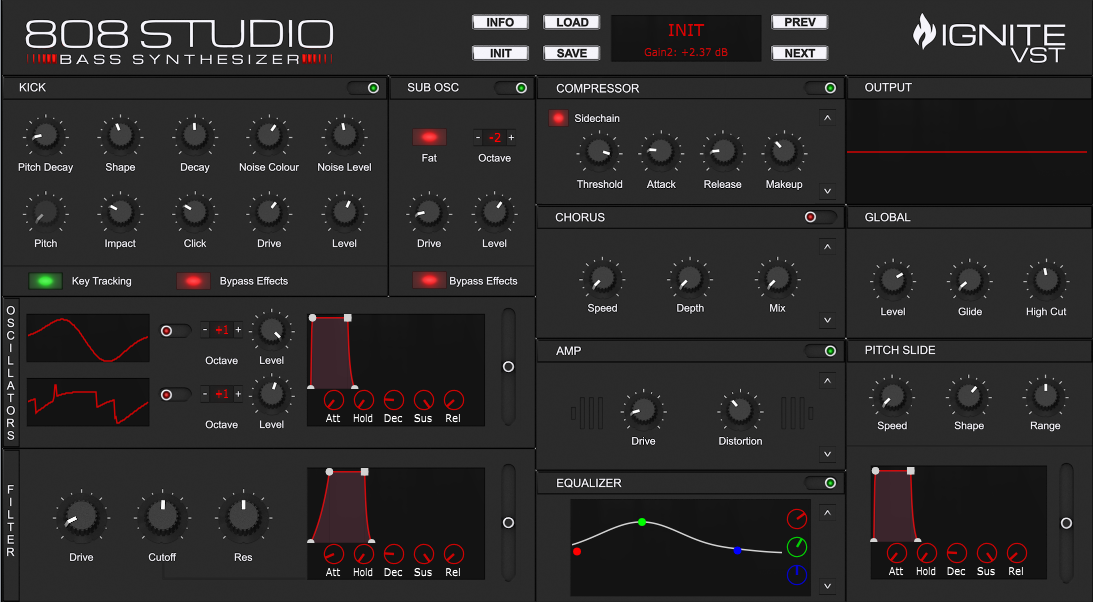
Task: Toggle the sine oscillator on/off switch
Action: (x=175, y=331)
